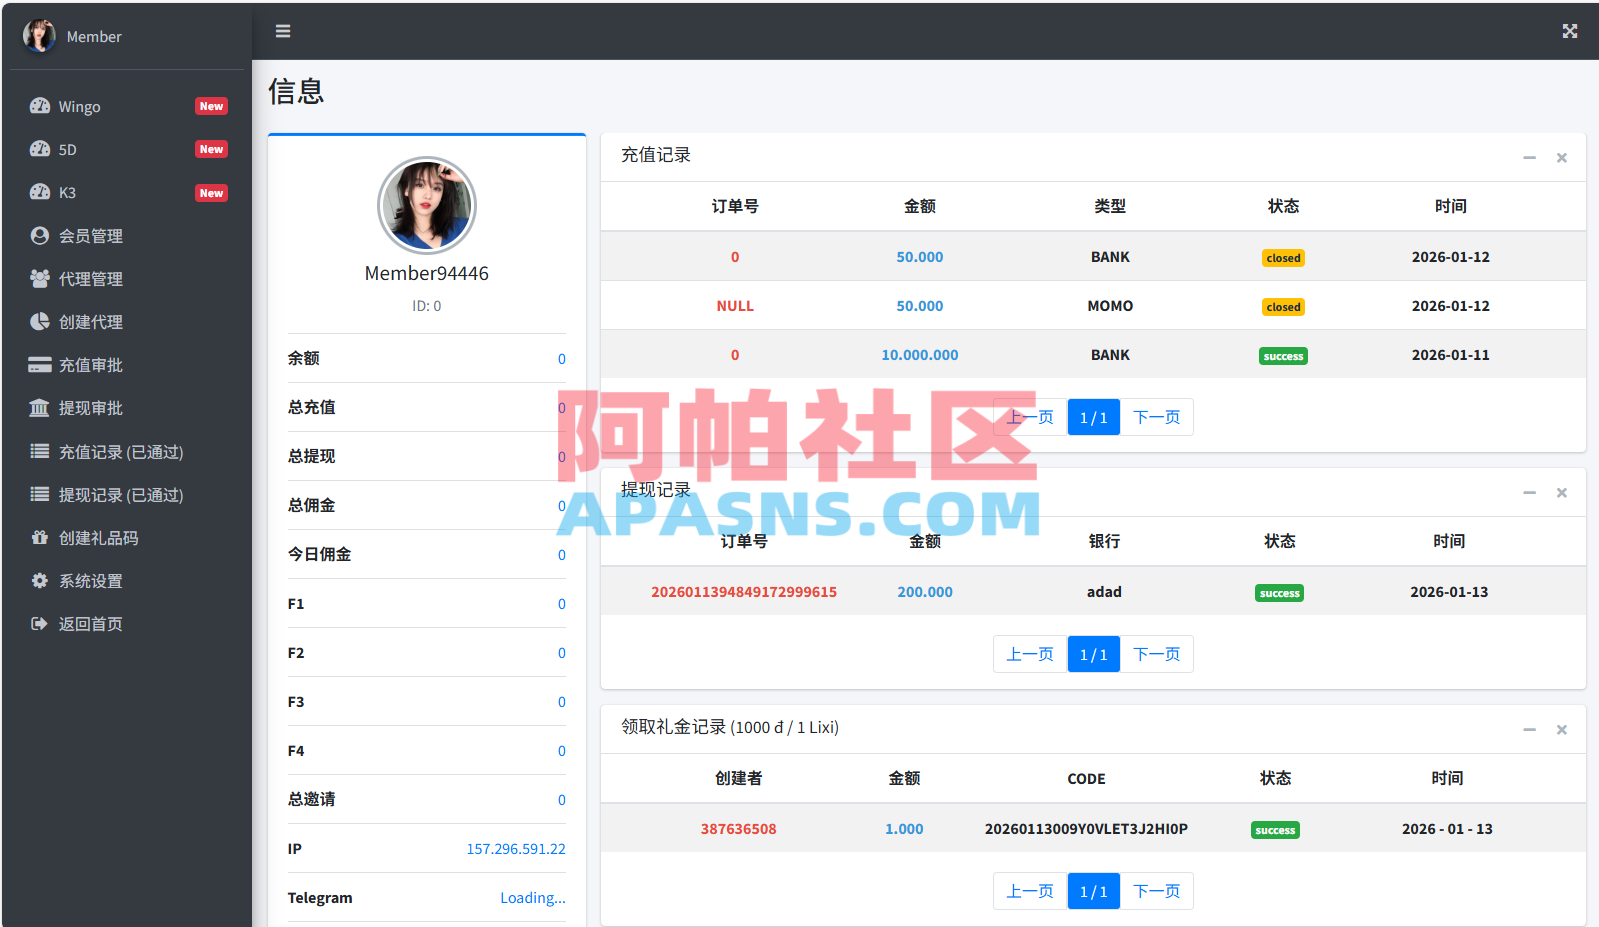The height and width of the screenshot is (927, 1599).
Task: Click the fullscreen expand icon
Action: [x=1570, y=31]
